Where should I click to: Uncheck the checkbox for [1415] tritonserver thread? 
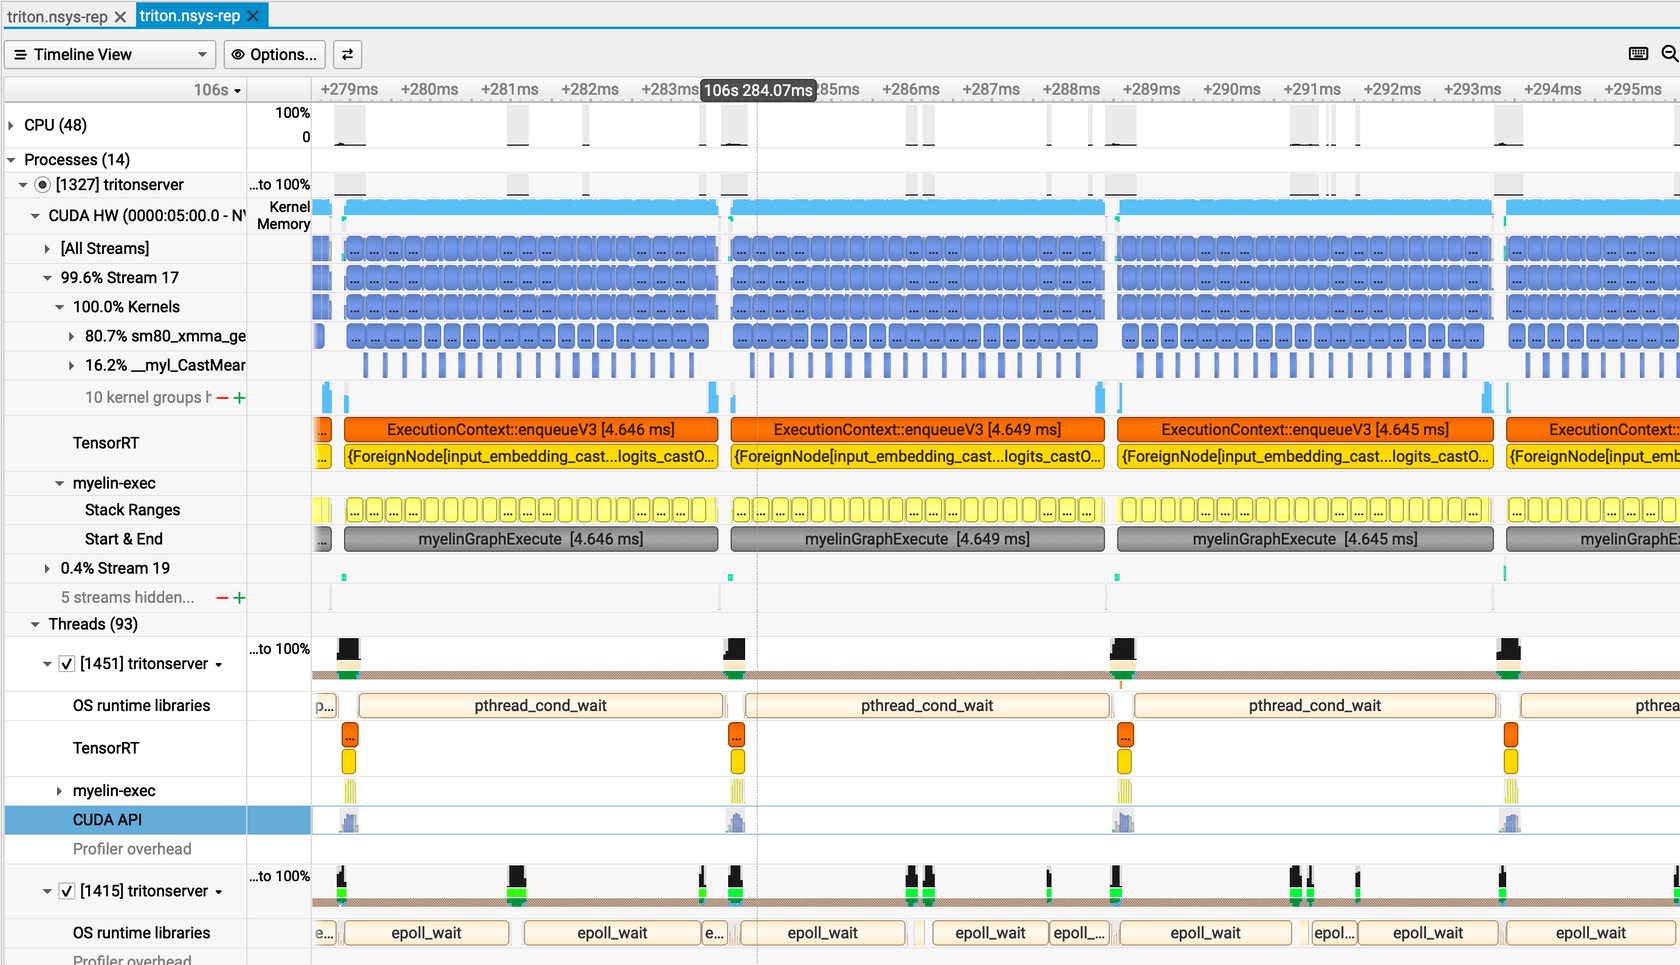click(66, 890)
